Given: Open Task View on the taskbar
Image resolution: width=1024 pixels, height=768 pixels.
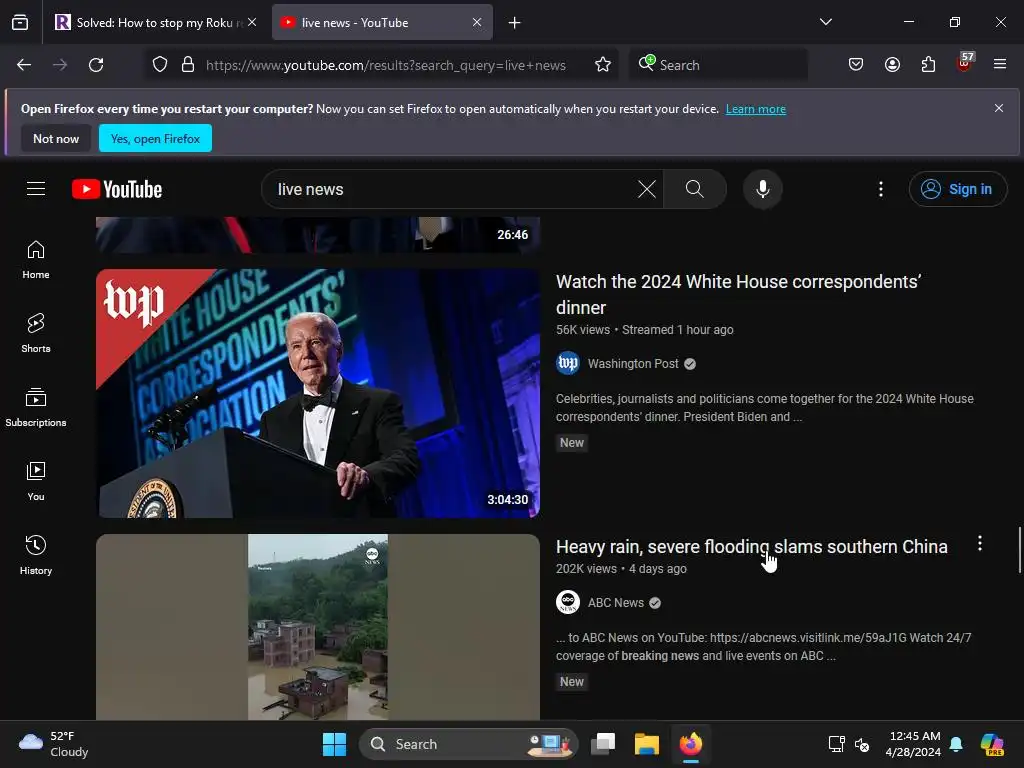Looking at the screenshot, I should [603, 744].
